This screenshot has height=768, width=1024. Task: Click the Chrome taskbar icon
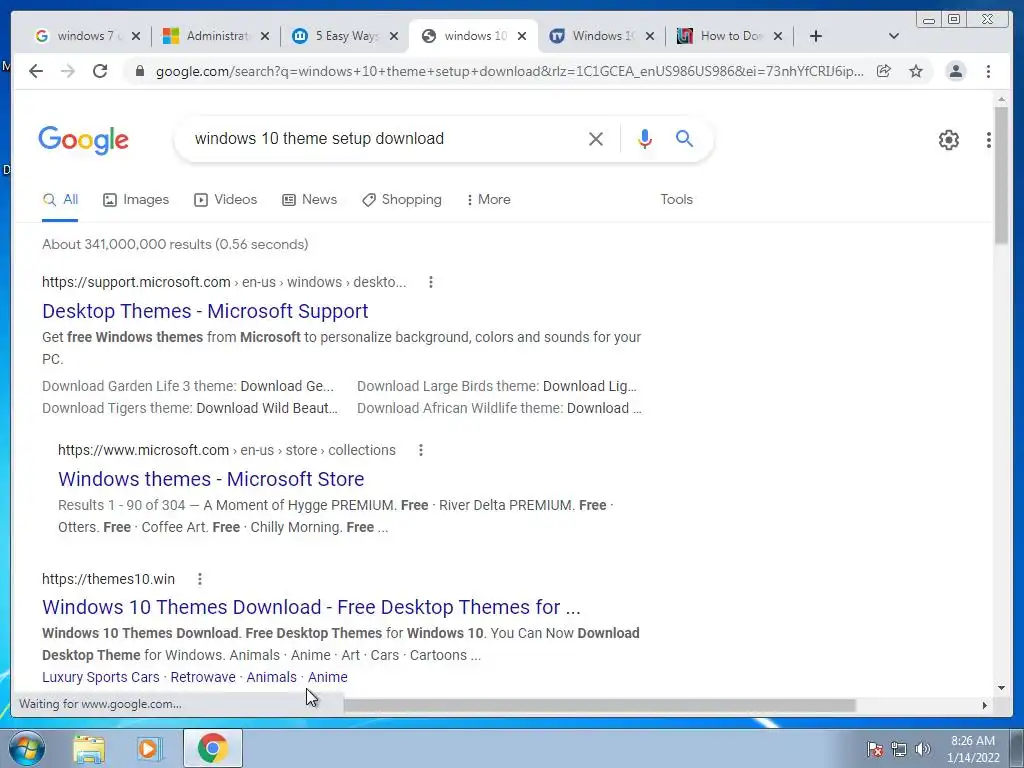[x=212, y=748]
